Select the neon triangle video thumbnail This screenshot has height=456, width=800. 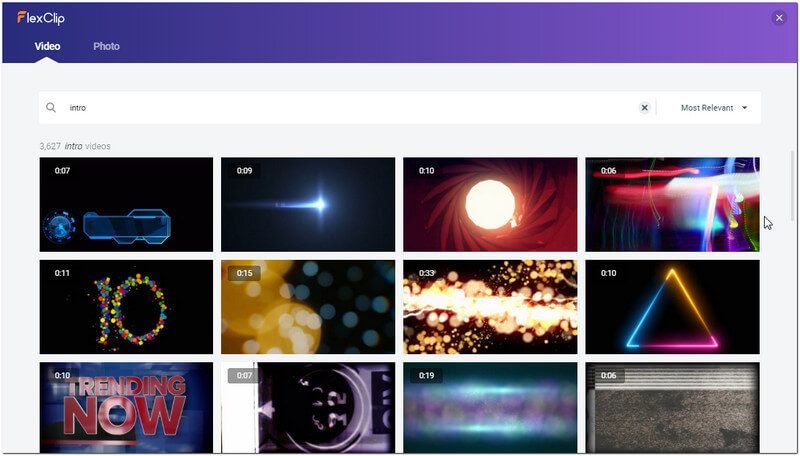click(x=672, y=307)
